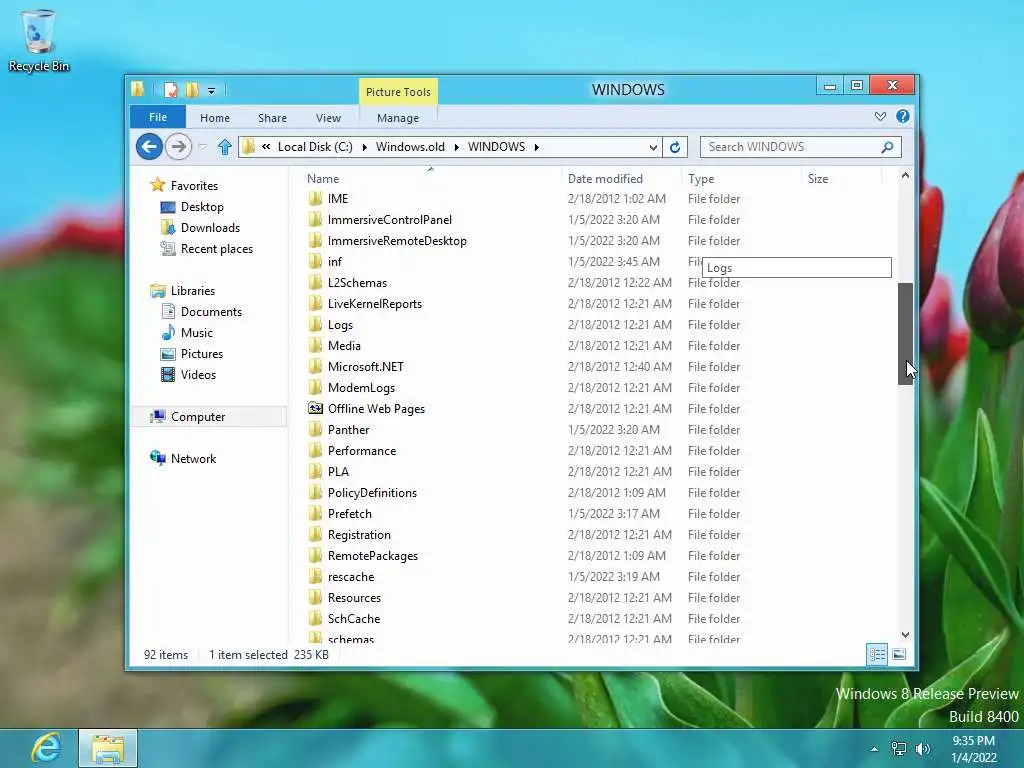Open the File tab
The image size is (1024, 768).
[x=158, y=117]
